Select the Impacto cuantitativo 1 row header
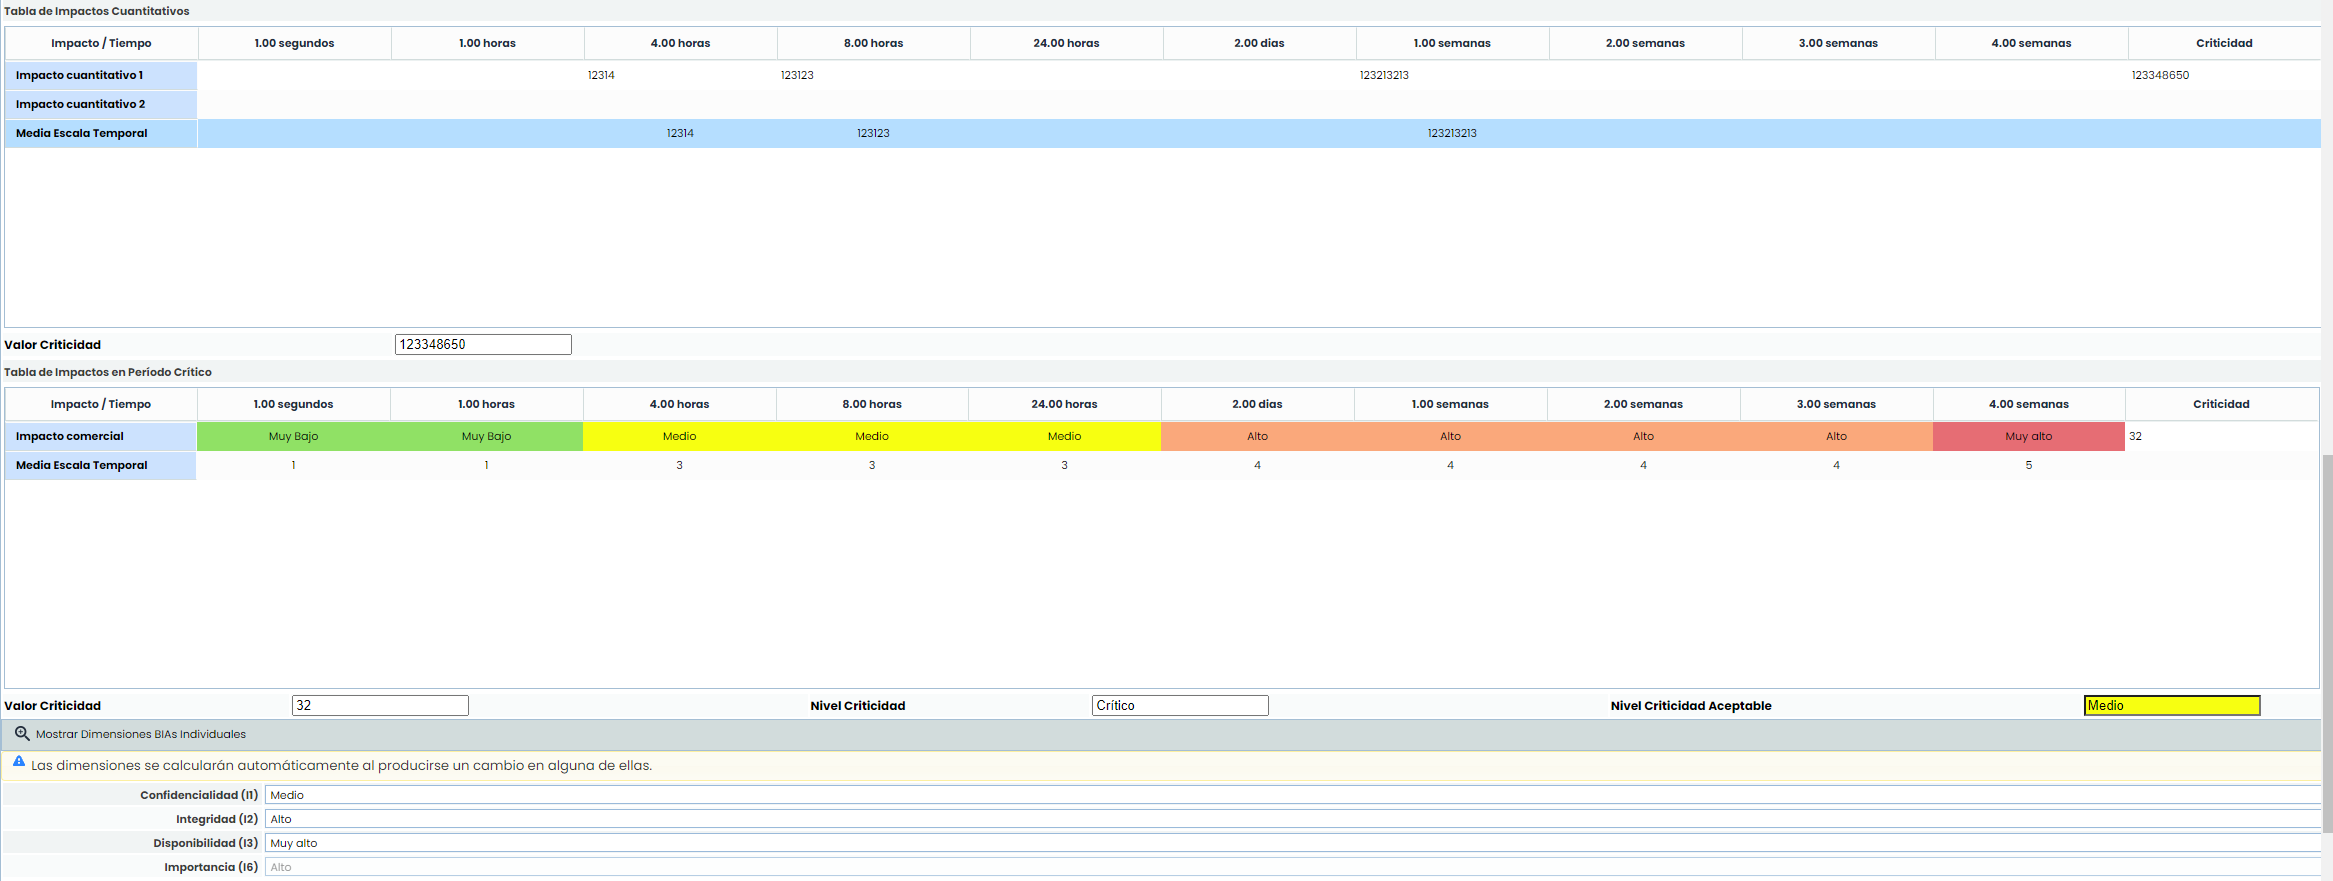Viewport: 2333px width, 881px height. [x=100, y=76]
